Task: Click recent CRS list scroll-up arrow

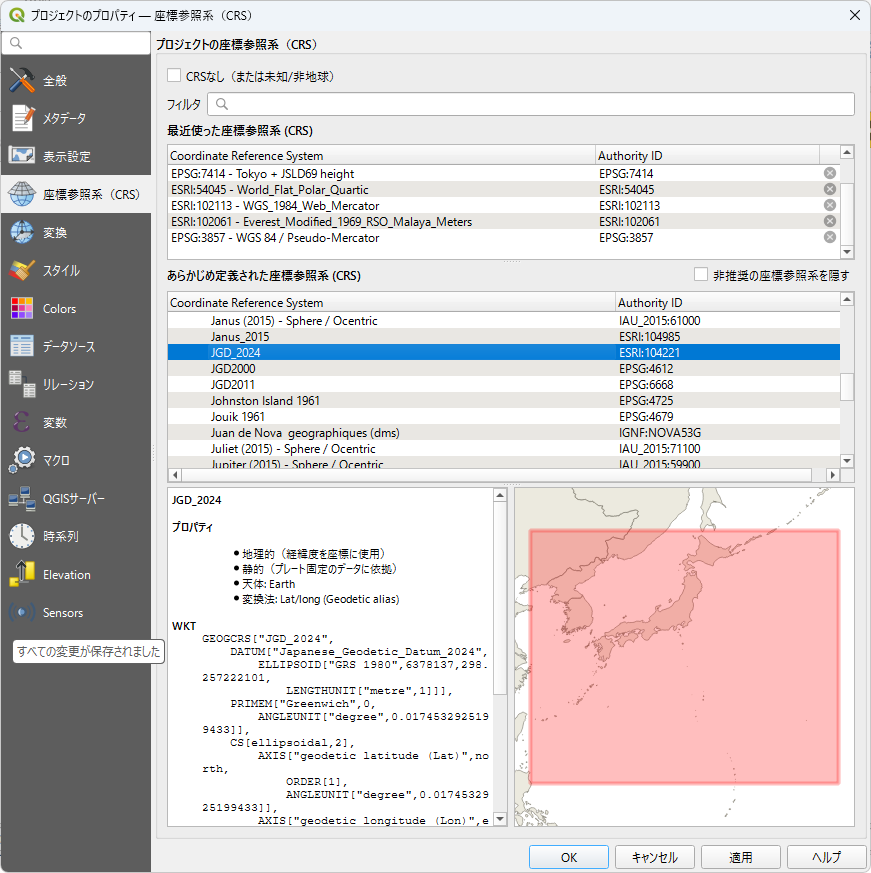Action: [847, 153]
